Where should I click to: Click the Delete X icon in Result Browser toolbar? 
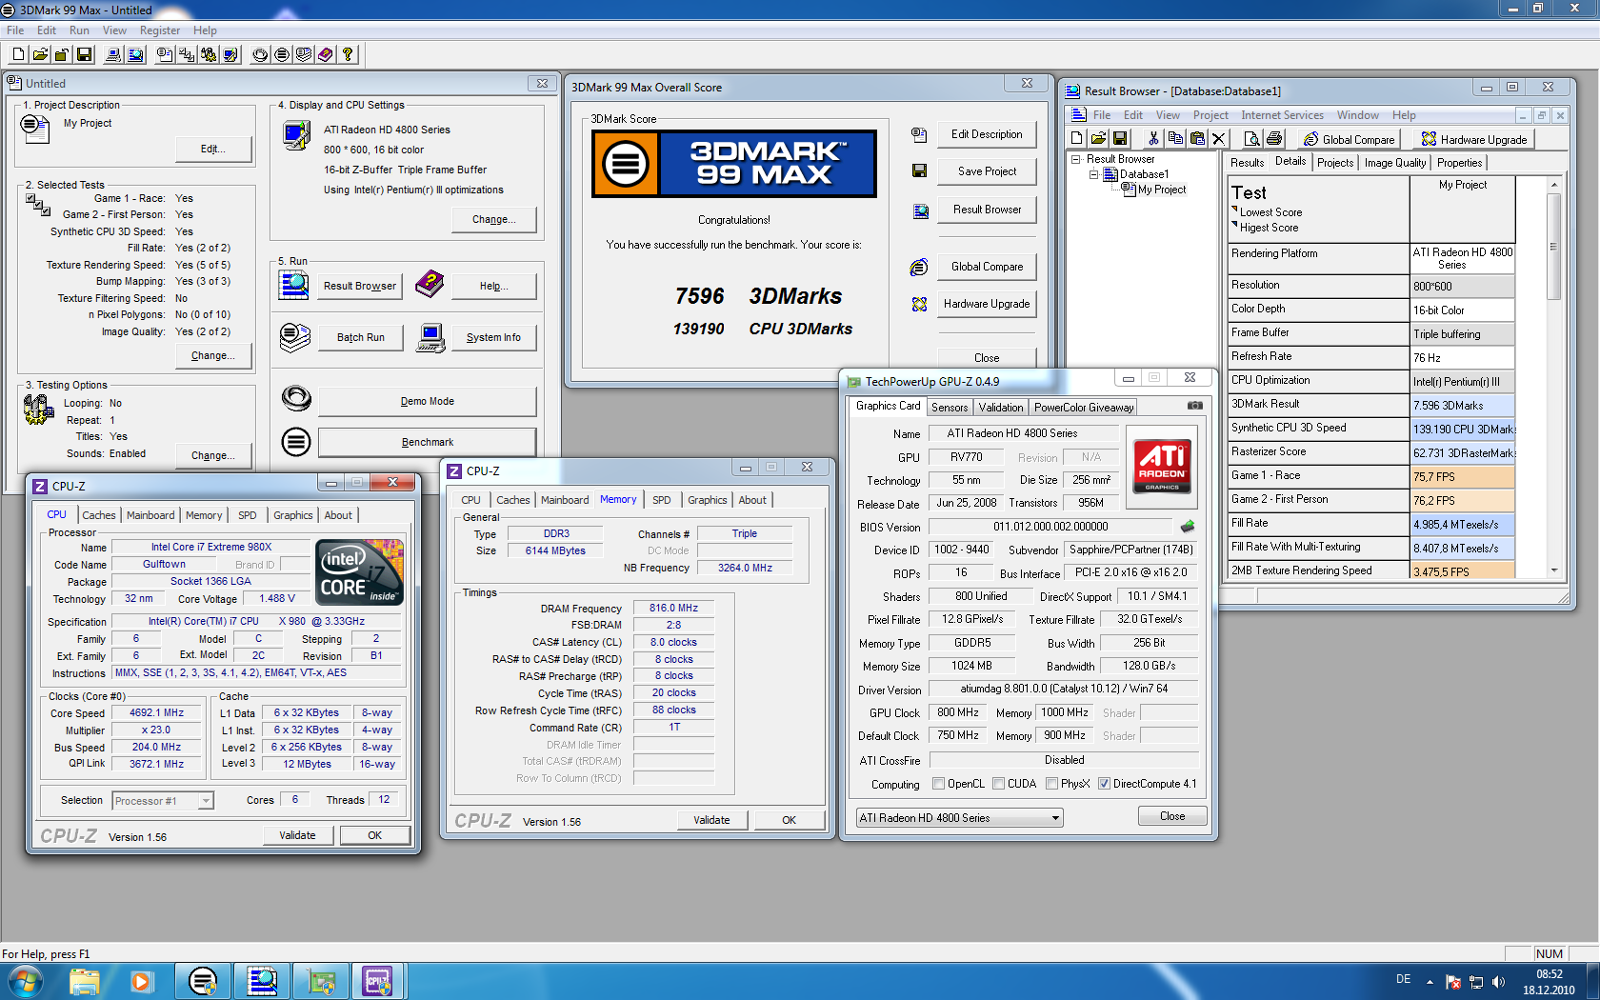(1218, 139)
